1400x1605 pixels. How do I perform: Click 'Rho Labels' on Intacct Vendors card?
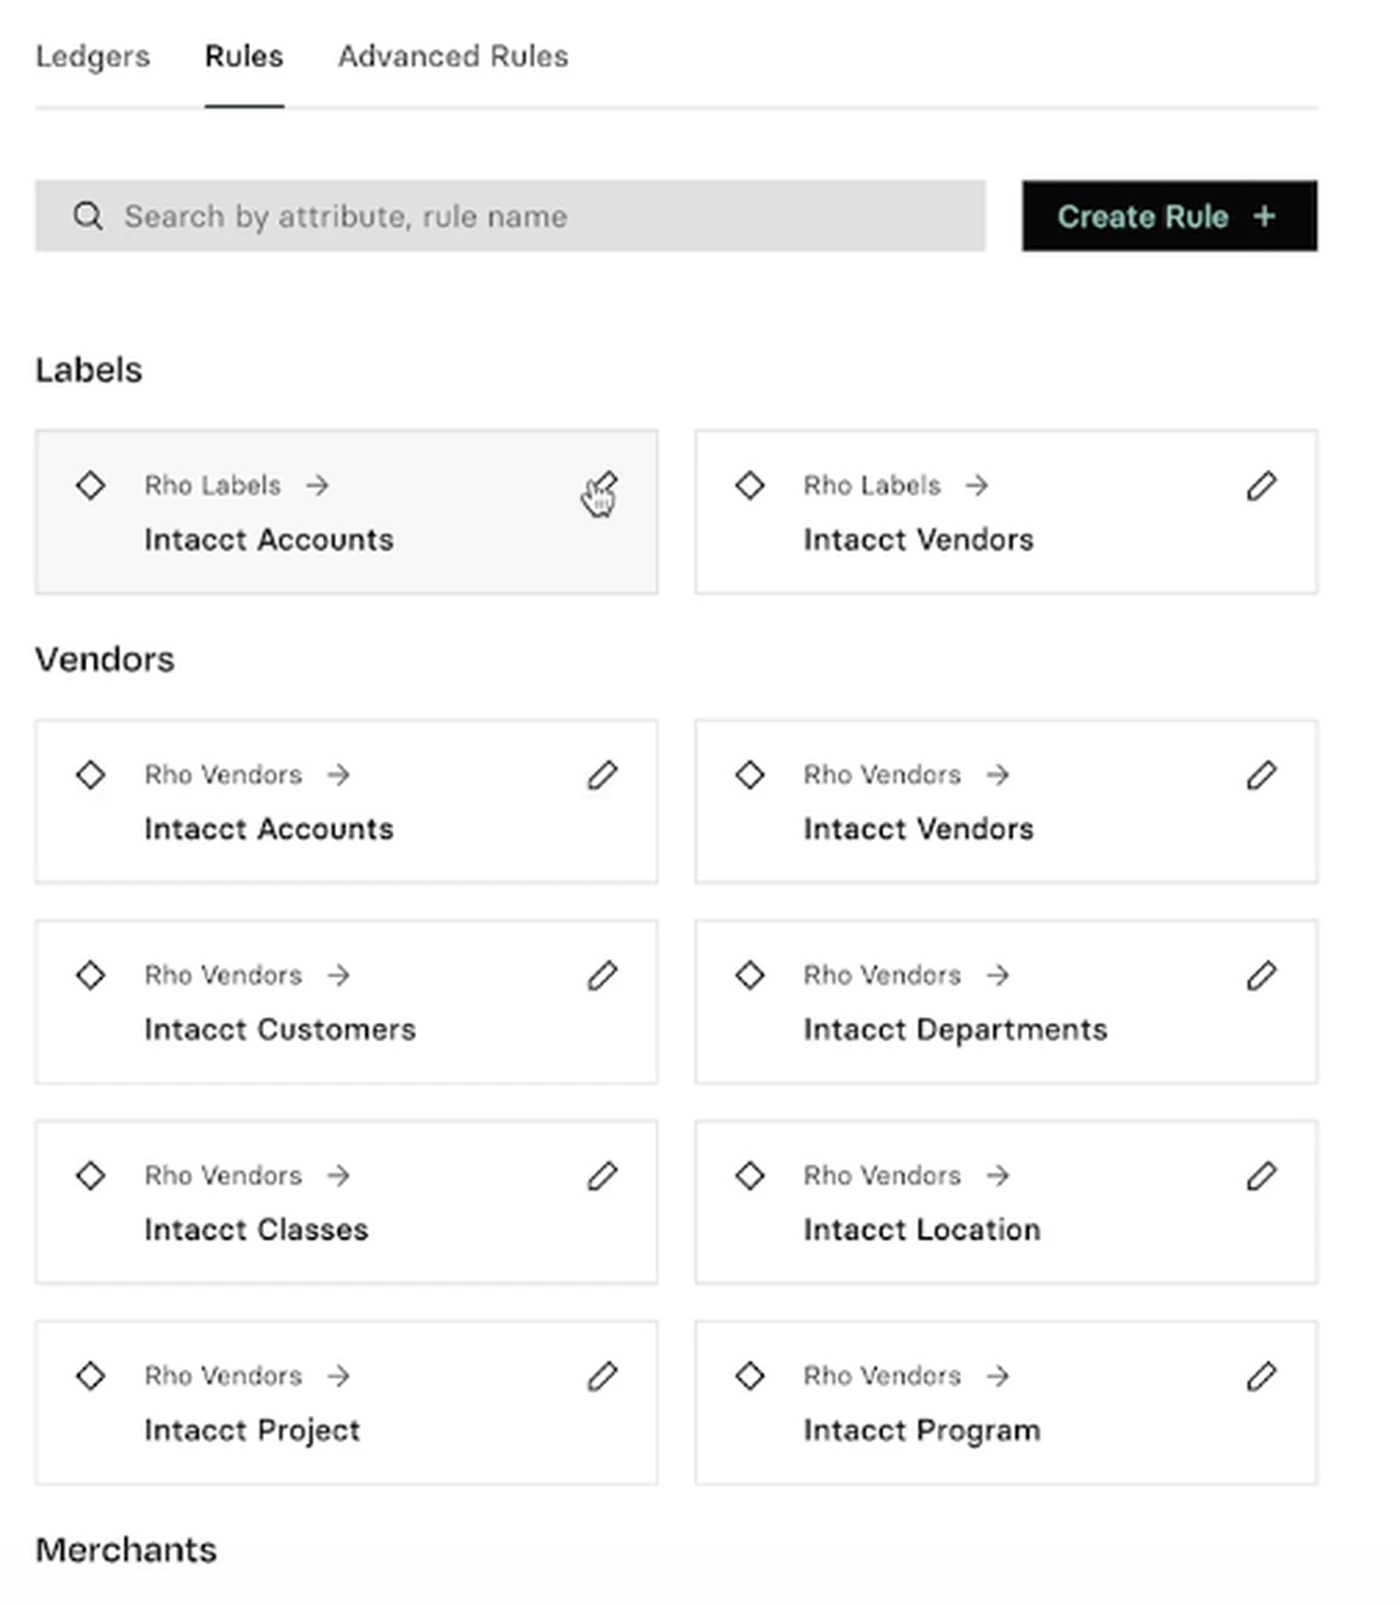[872, 486]
